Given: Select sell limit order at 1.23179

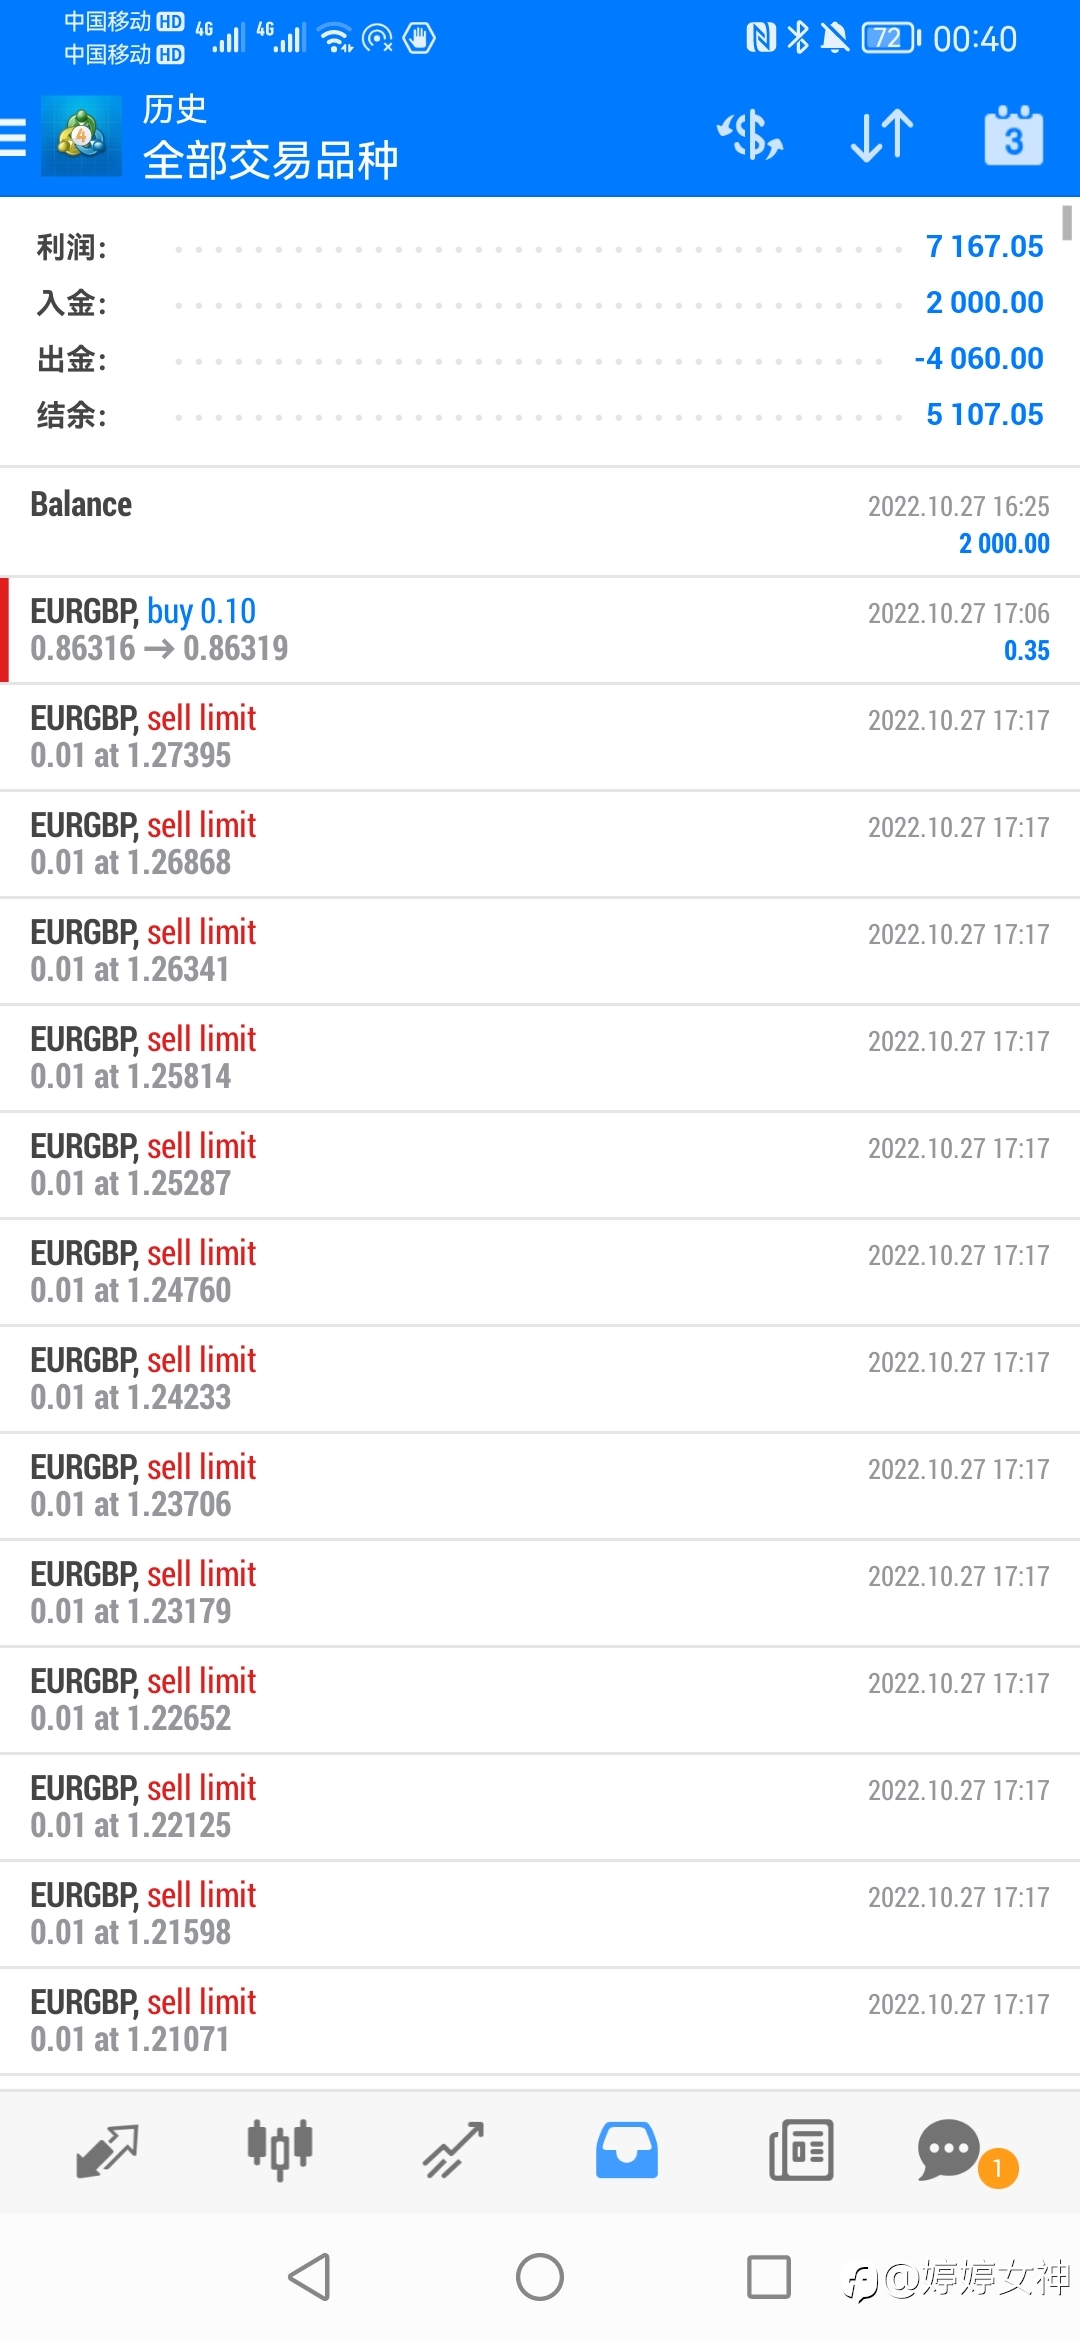Looking at the screenshot, I should click(x=540, y=1593).
